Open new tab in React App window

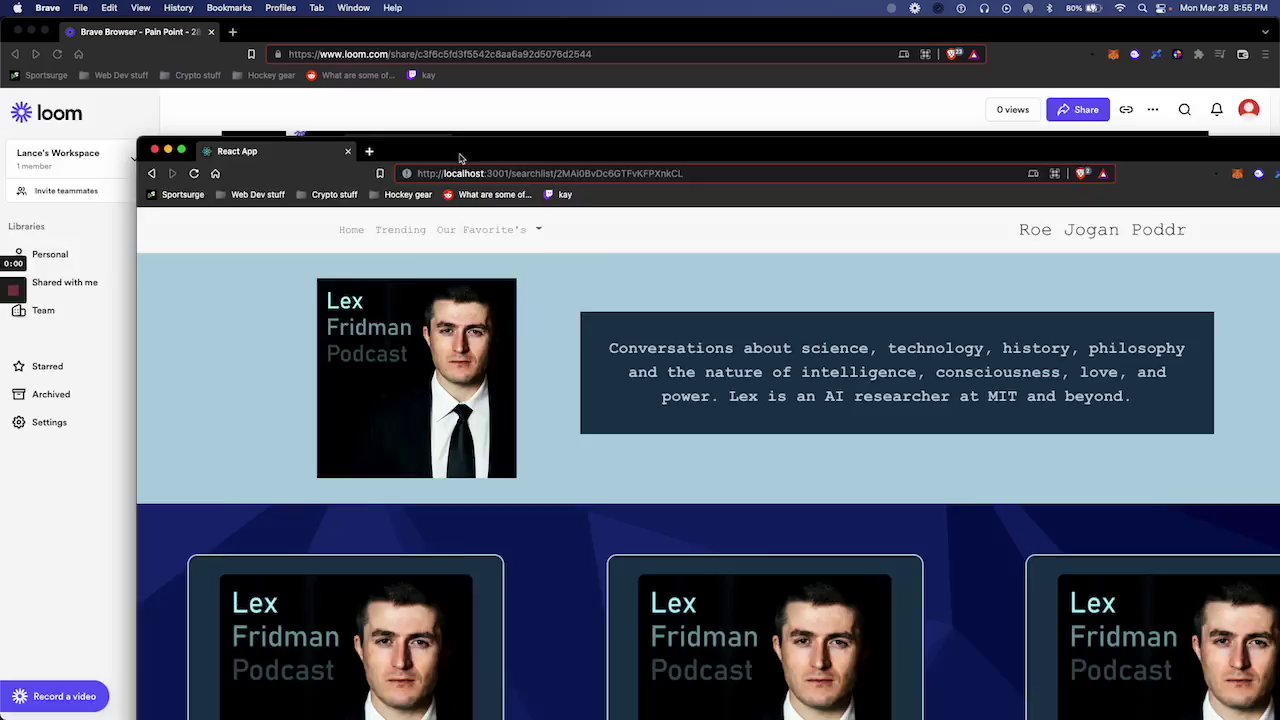(369, 151)
